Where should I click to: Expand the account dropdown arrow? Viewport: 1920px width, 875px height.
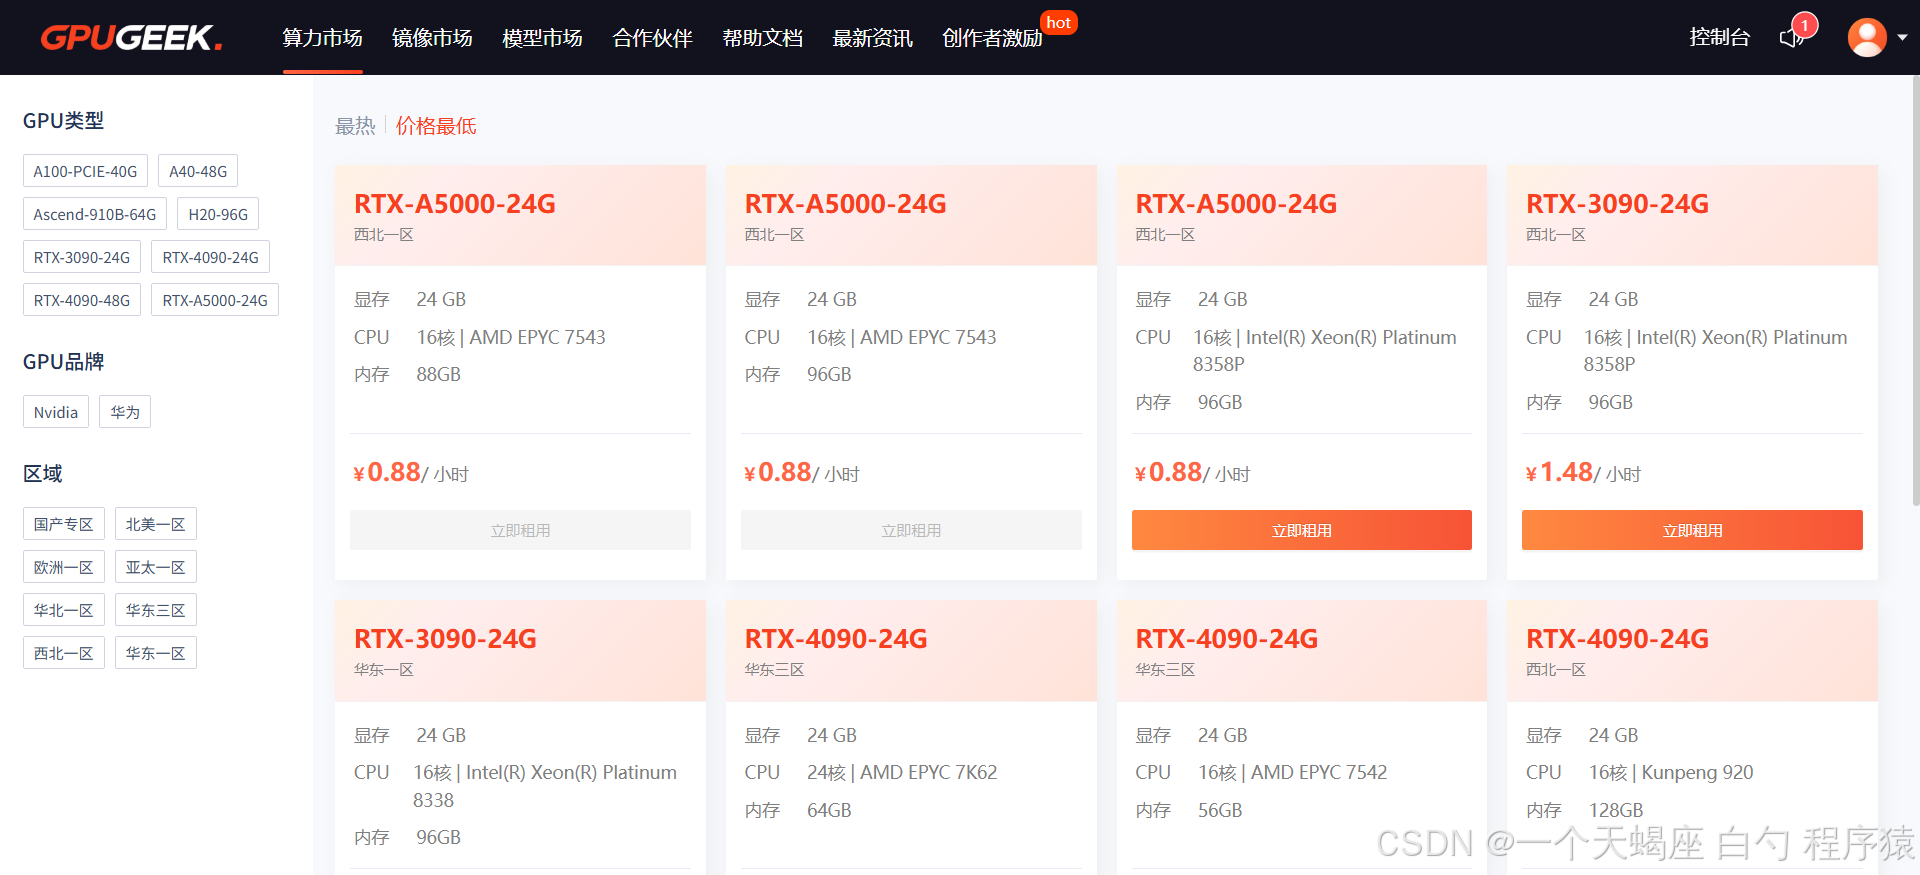point(1902,38)
